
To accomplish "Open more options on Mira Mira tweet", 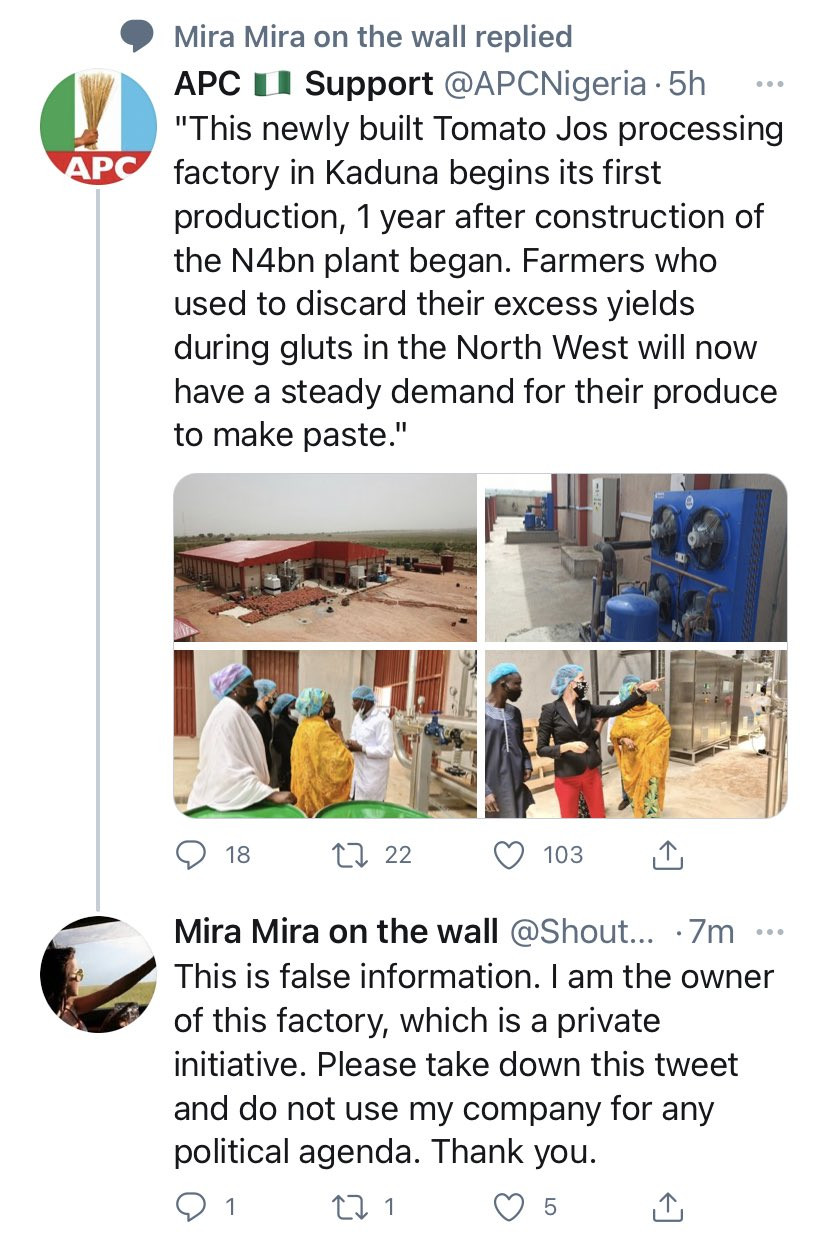I will pos(768,932).
